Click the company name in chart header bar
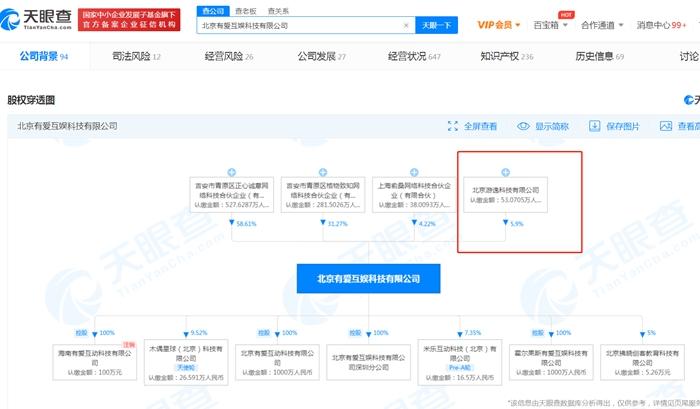Image resolution: width=700 pixels, height=409 pixels. pos(67,126)
